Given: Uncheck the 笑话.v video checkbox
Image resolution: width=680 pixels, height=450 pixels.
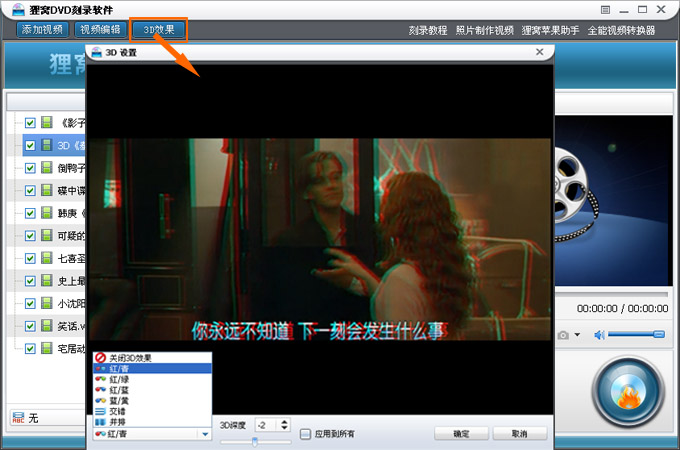Looking at the screenshot, I should (x=30, y=326).
